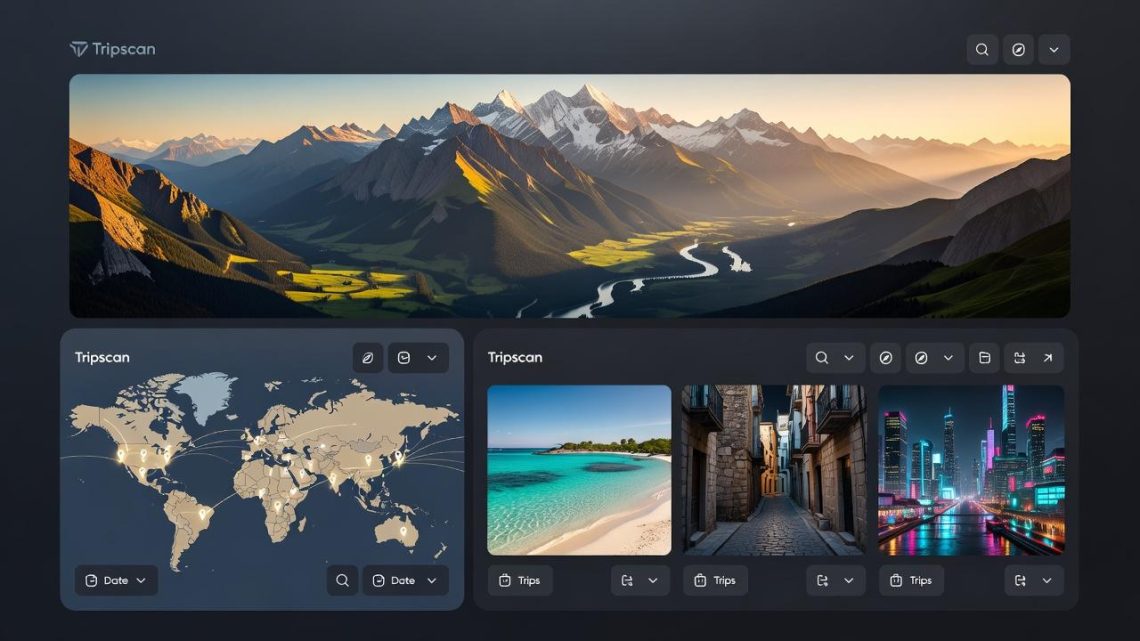Open the tropical beach photo
The image size is (1140, 641).
[579, 470]
